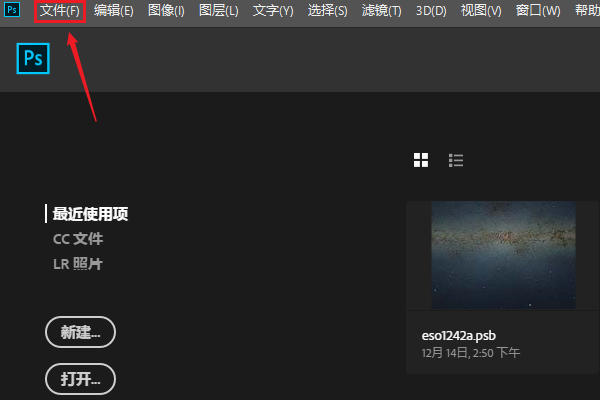This screenshot has height=400, width=600.
Task: Open the eso1242a.psb thumbnail
Action: click(503, 255)
